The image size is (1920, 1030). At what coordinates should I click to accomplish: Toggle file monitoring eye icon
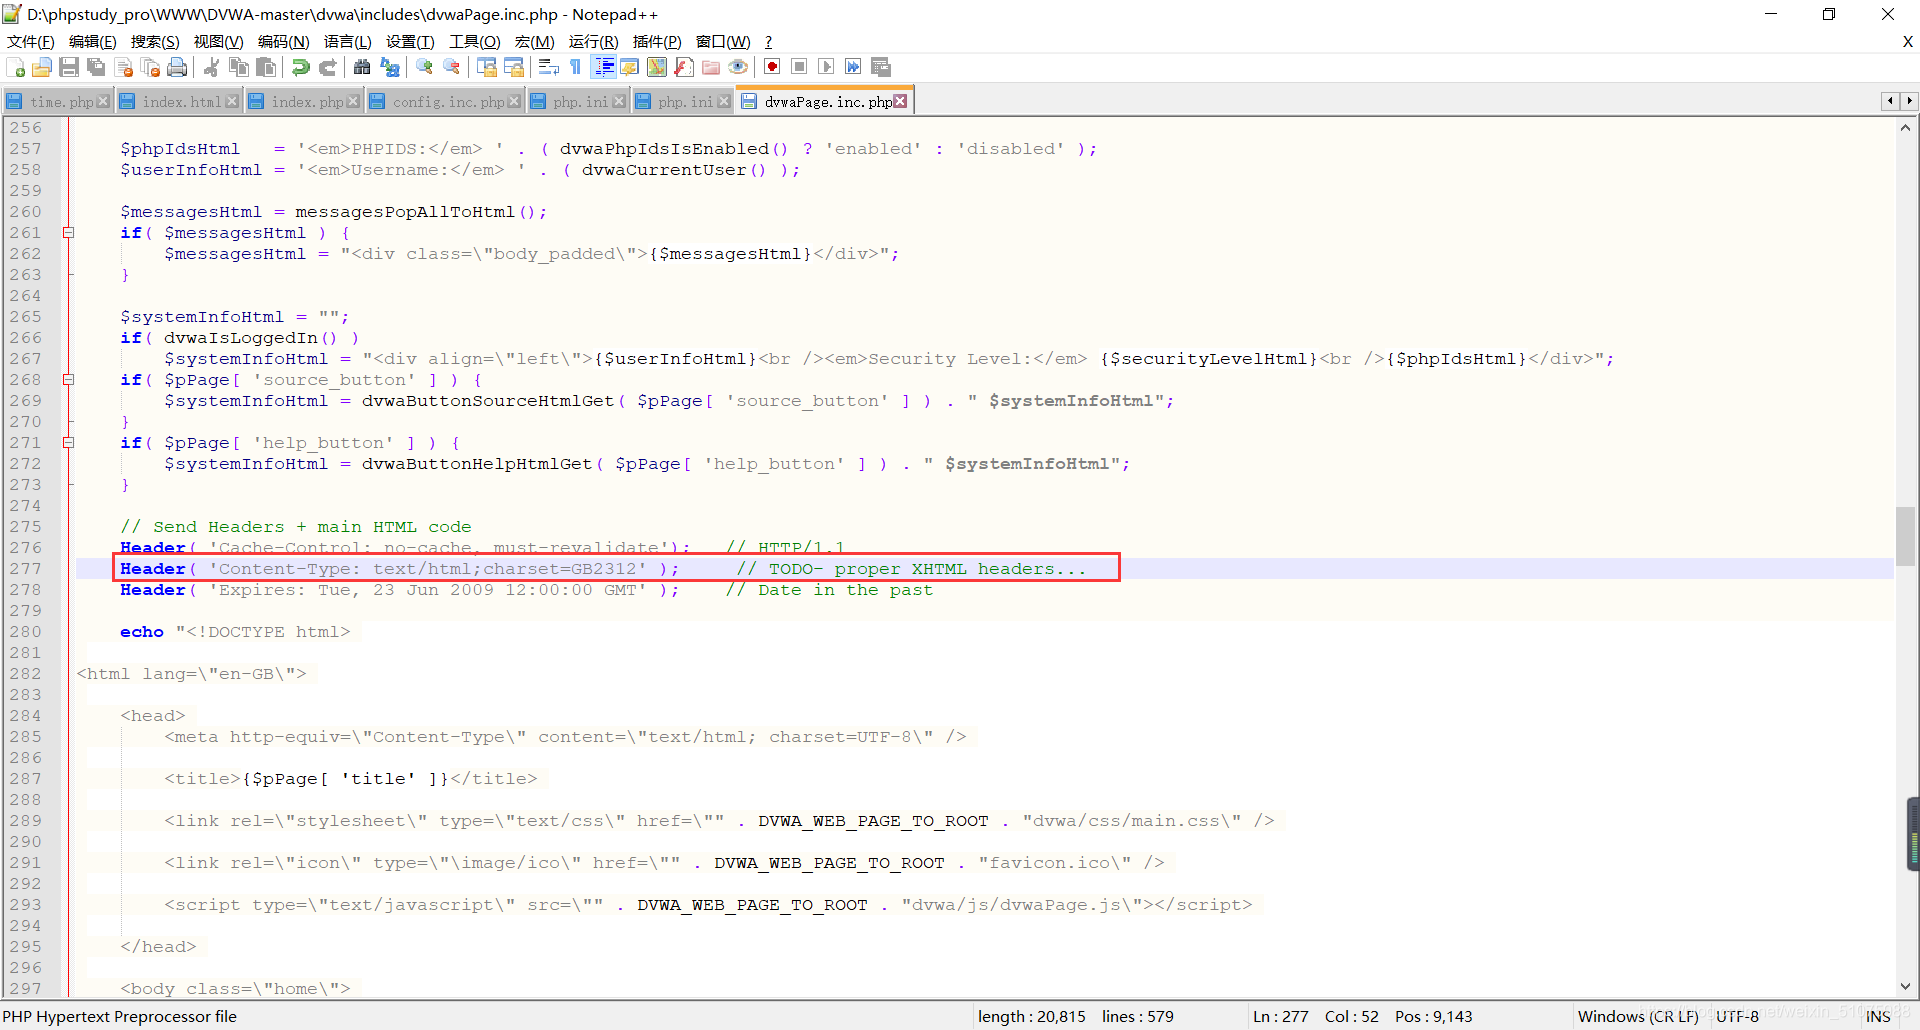[x=738, y=67]
